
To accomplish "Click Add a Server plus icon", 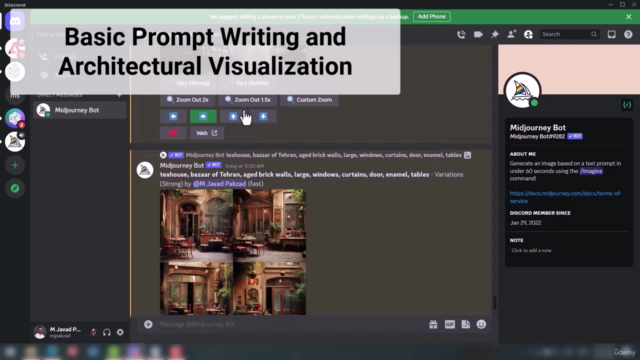I will [15, 165].
